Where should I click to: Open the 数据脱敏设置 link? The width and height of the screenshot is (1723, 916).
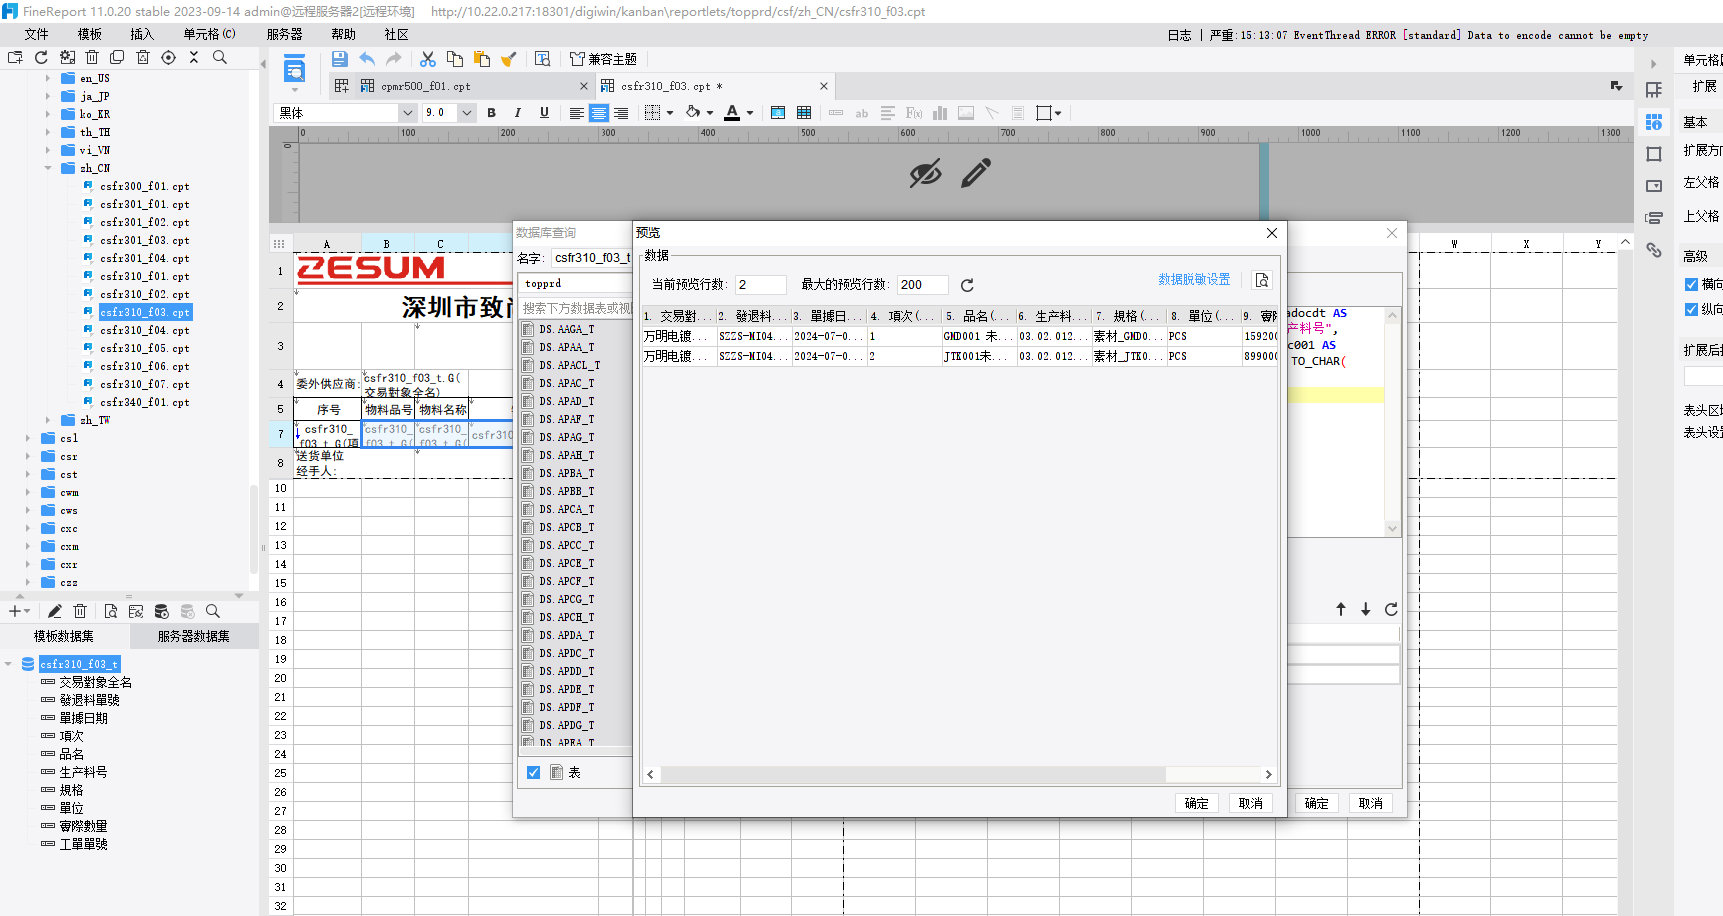coord(1194,280)
